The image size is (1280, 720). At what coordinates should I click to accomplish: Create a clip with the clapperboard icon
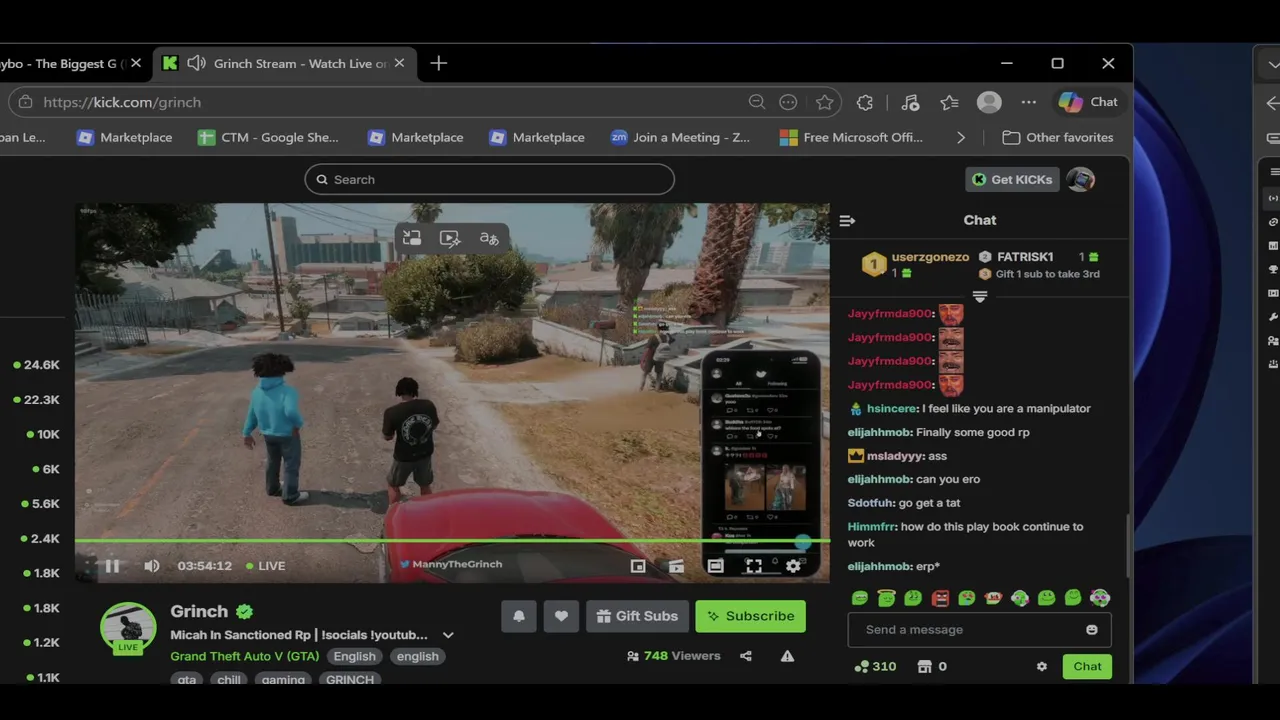coord(676,566)
